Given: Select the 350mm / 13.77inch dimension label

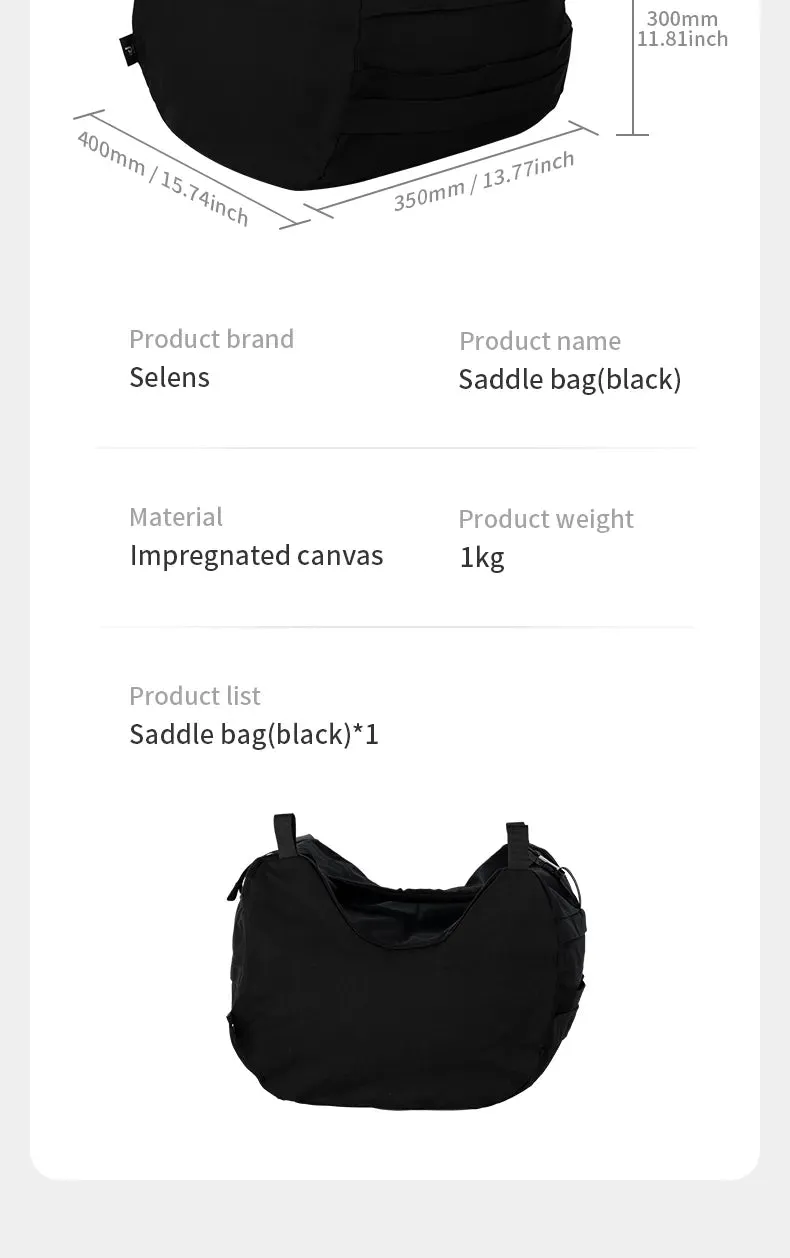Looking at the screenshot, I should coord(484,181).
